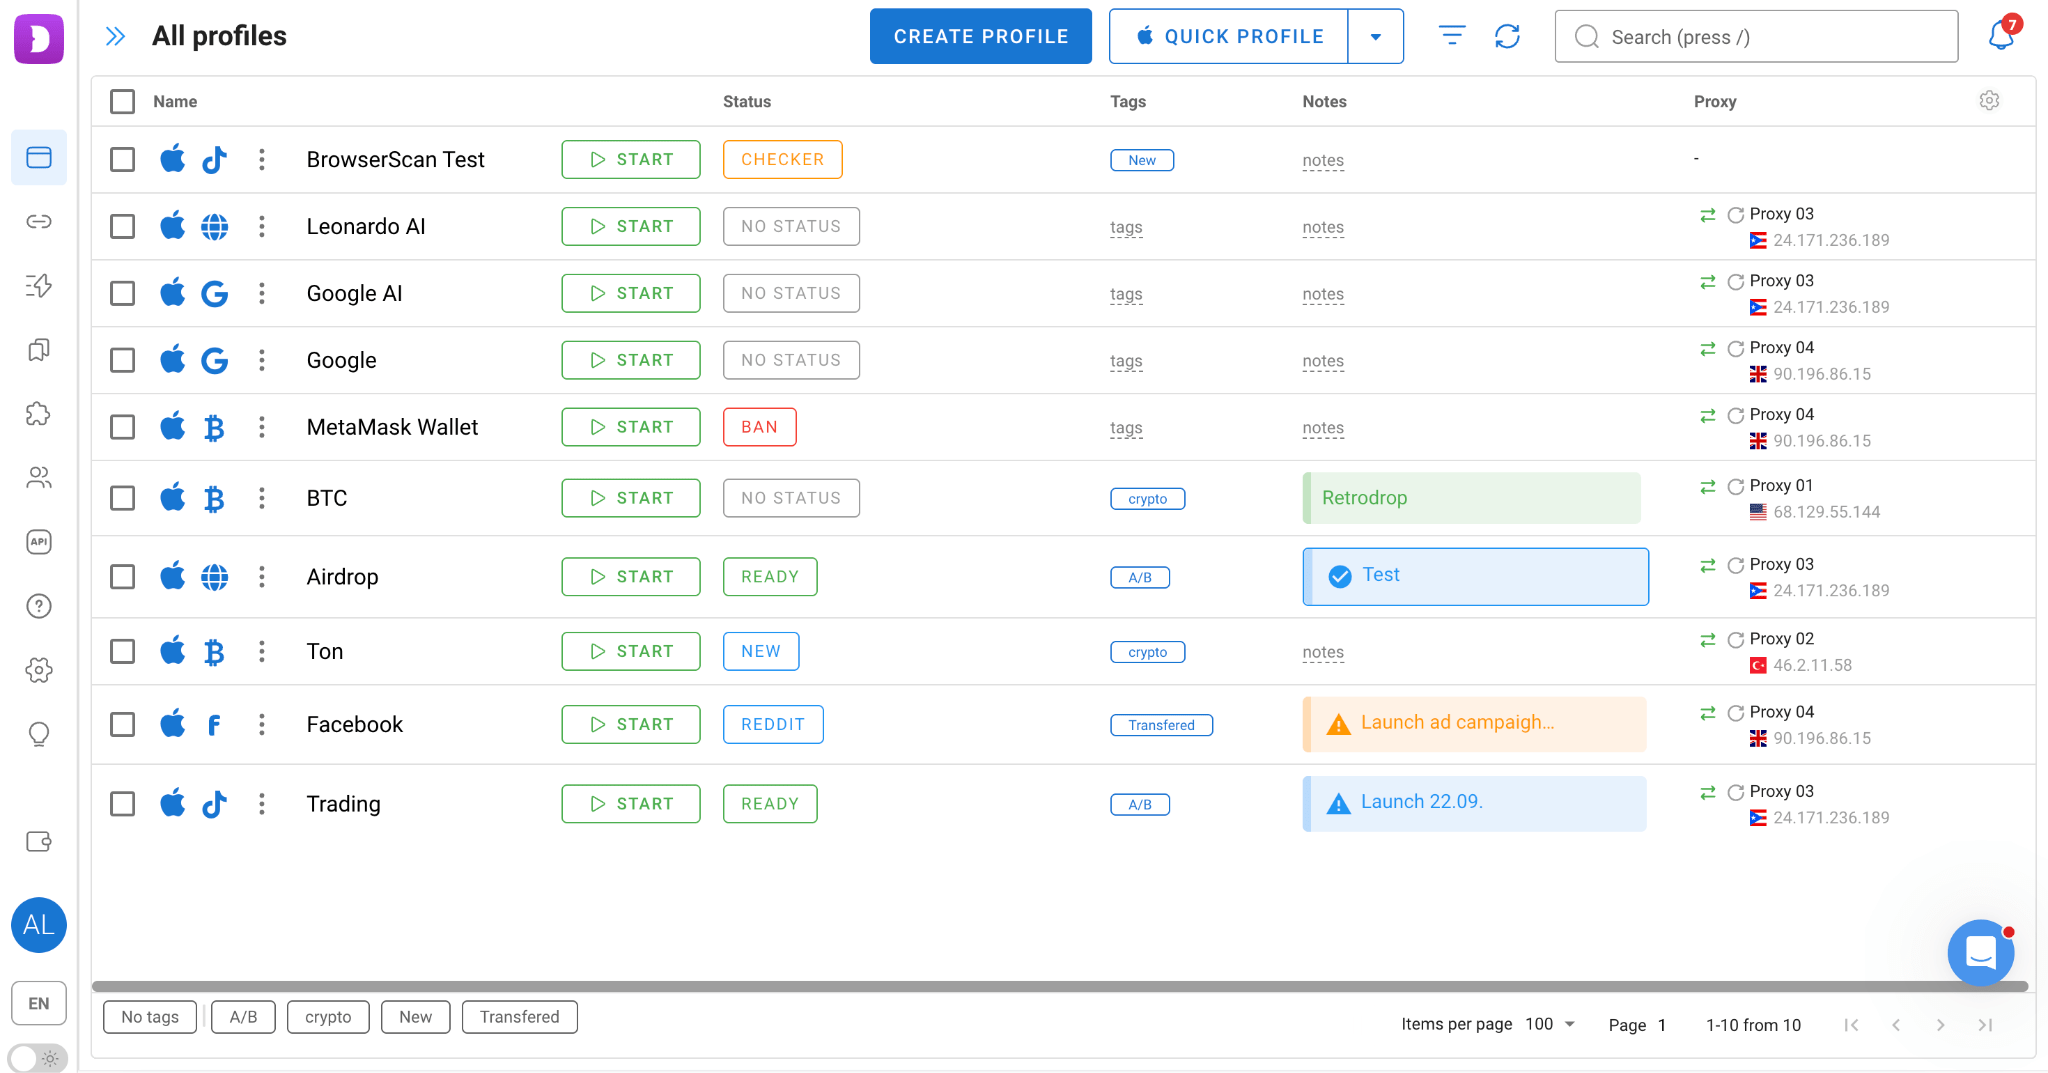Filter by the crypto tag tab
The width and height of the screenshot is (2048, 1073).
point(328,1017)
